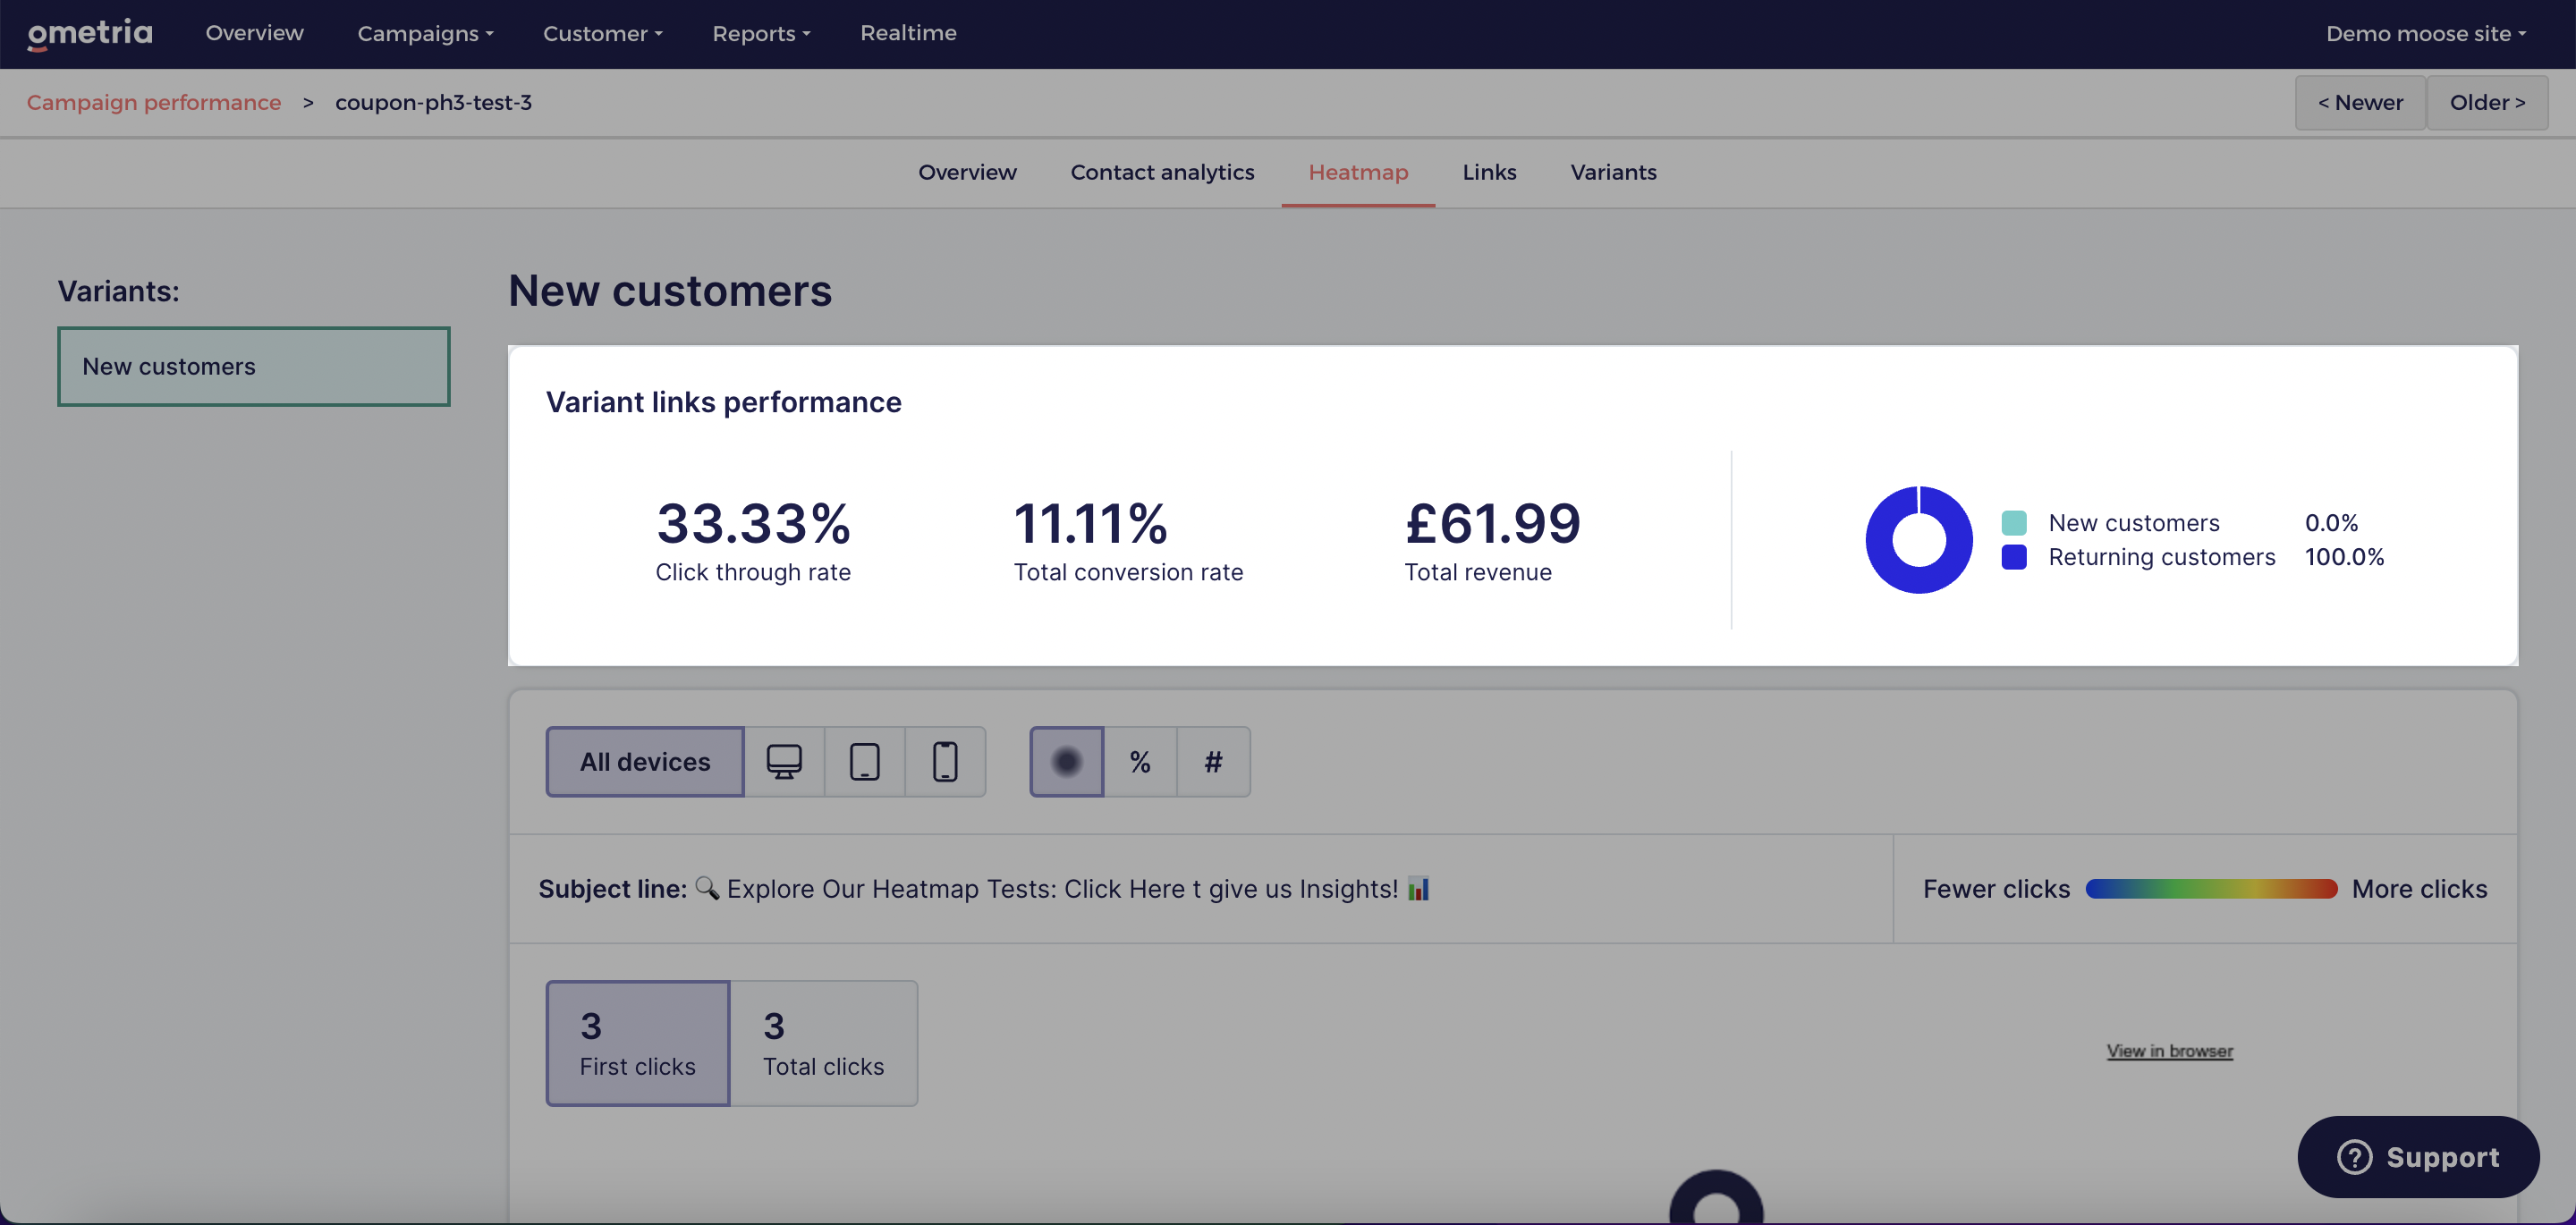The width and height of the screenshot is (2576, 1225).
Task: Open the Reports dropdown menu
Action: pyautogui.click(x=761, y=33)
